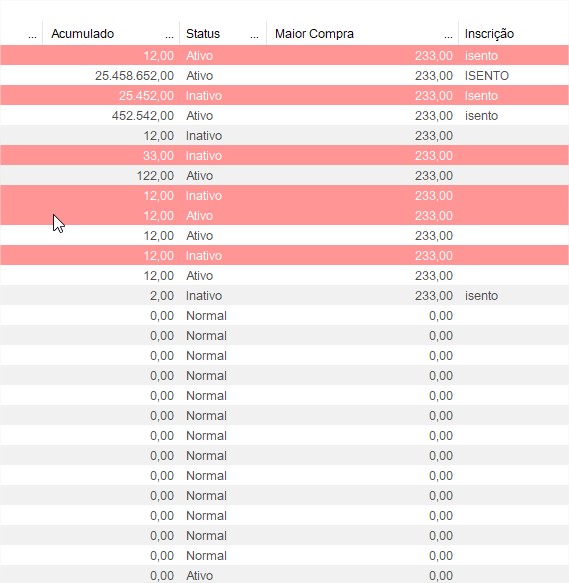Viewport: 569px width, 583px height.
Task: Sort by the Status column header
Action: 203,34
